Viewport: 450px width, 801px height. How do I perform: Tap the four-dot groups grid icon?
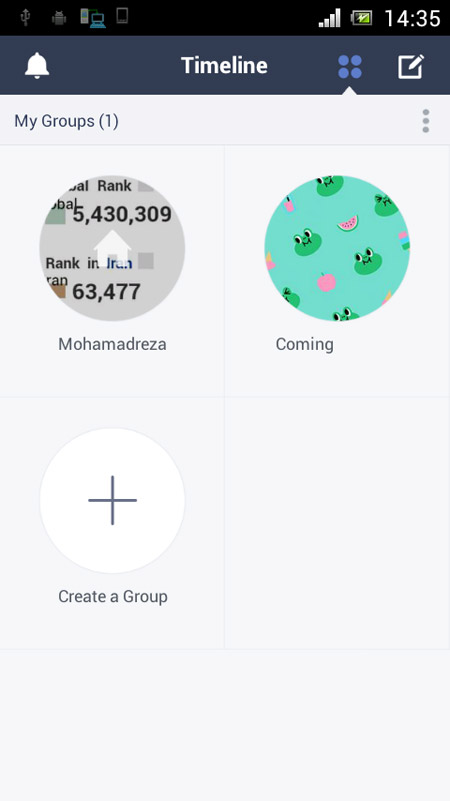point(350,67)
